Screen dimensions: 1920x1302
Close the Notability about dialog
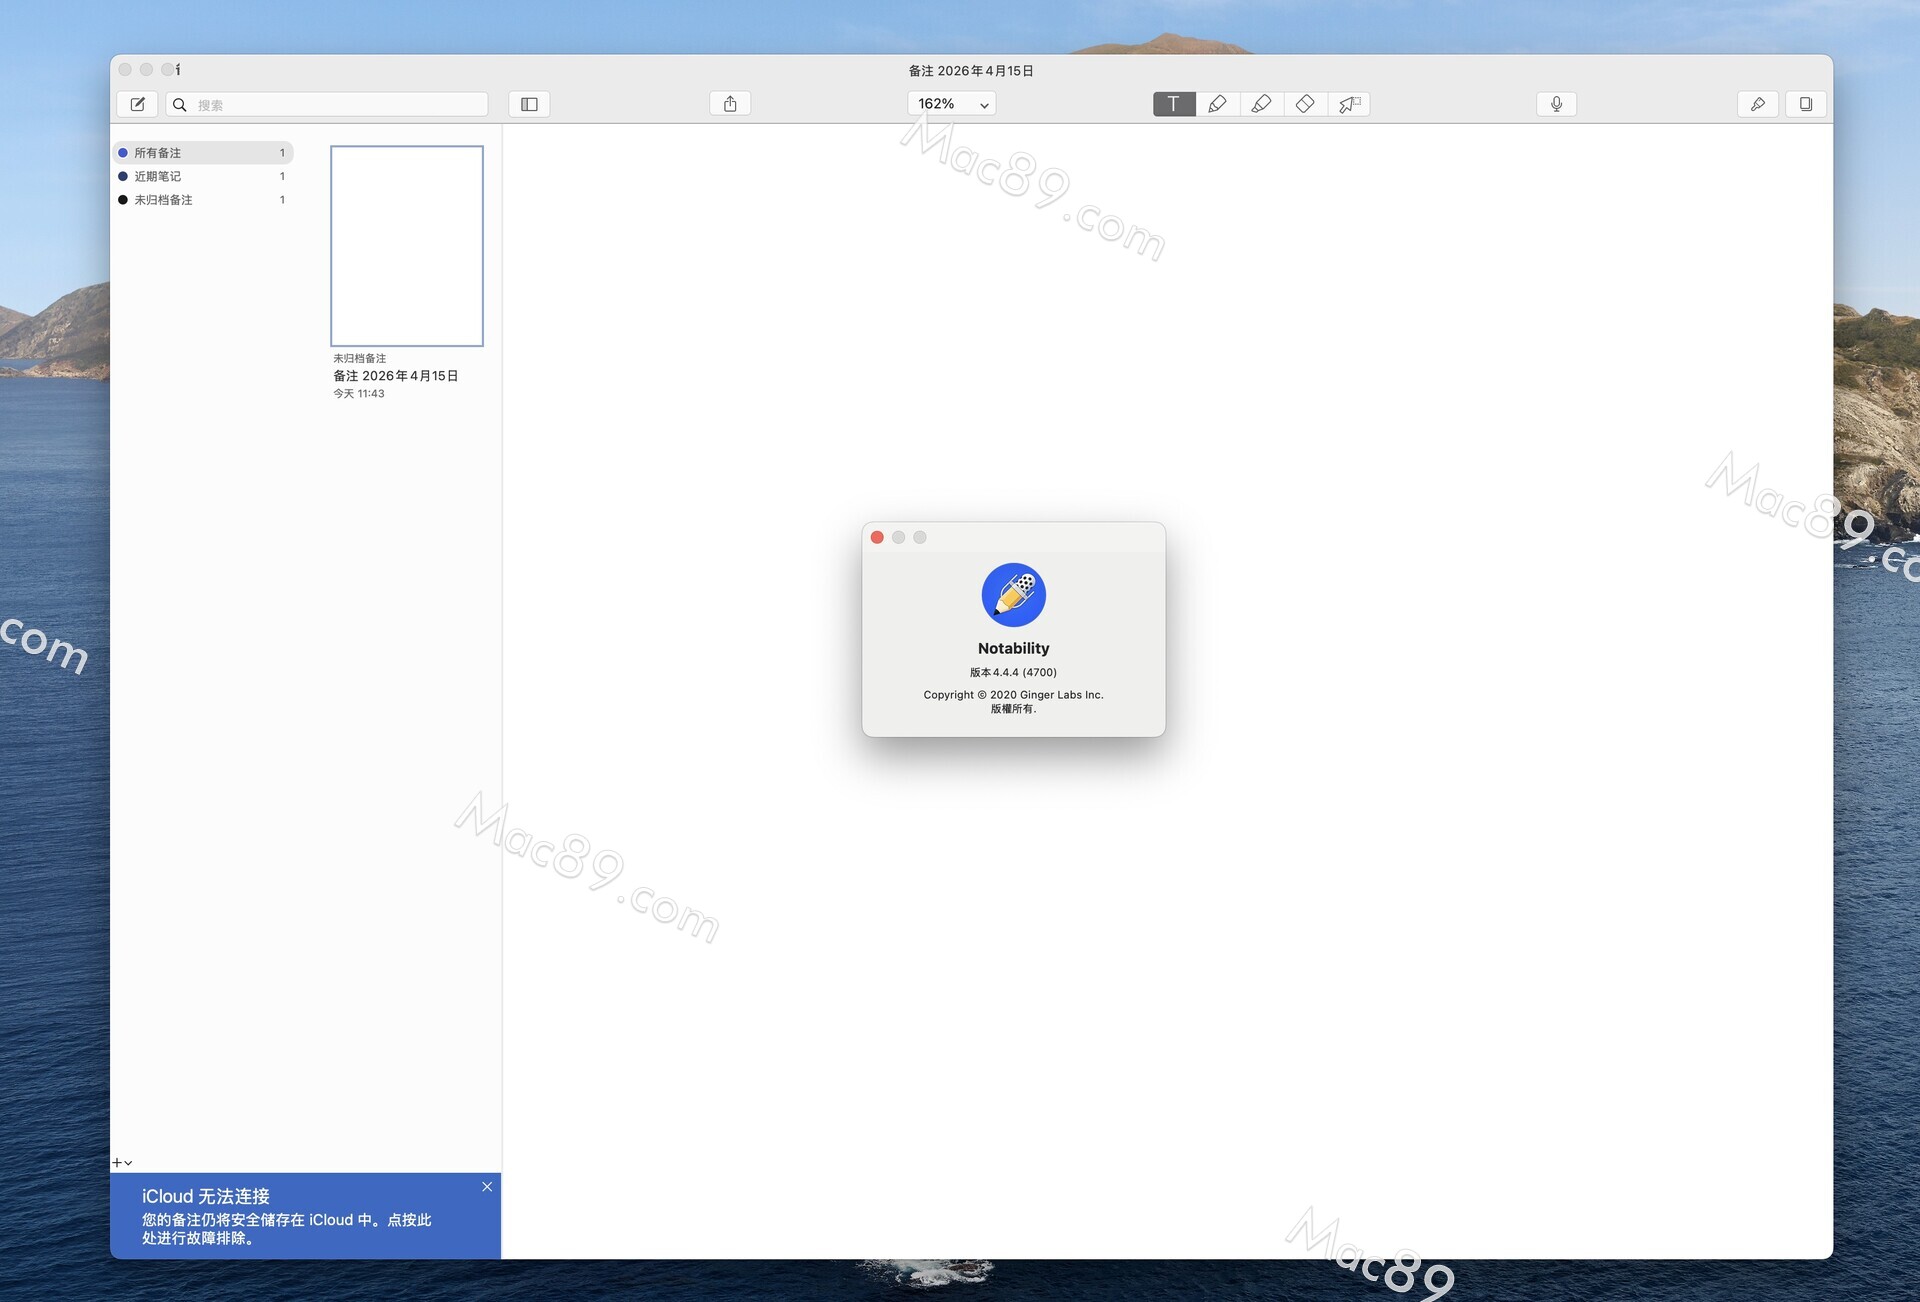(877, 538)
